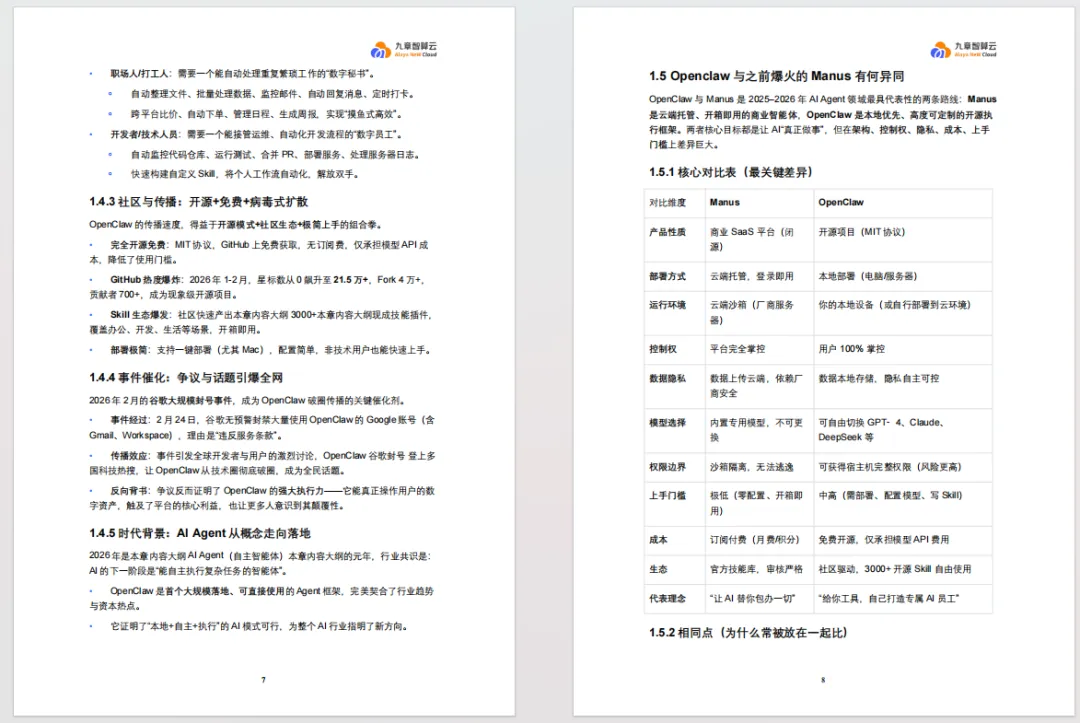Click the '运行环境' row label
This screenshot has height=723, width=1080.
(667, 305)
